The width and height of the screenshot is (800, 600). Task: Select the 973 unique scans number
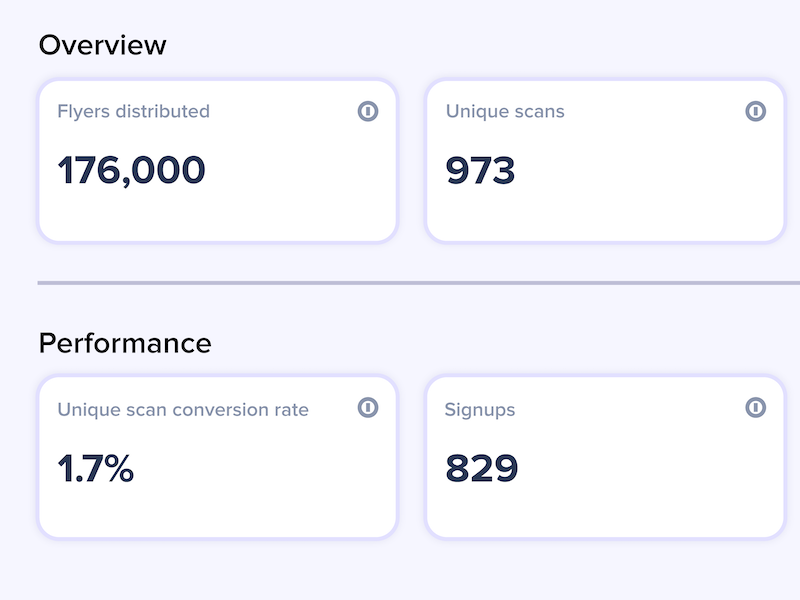[480, 170]
